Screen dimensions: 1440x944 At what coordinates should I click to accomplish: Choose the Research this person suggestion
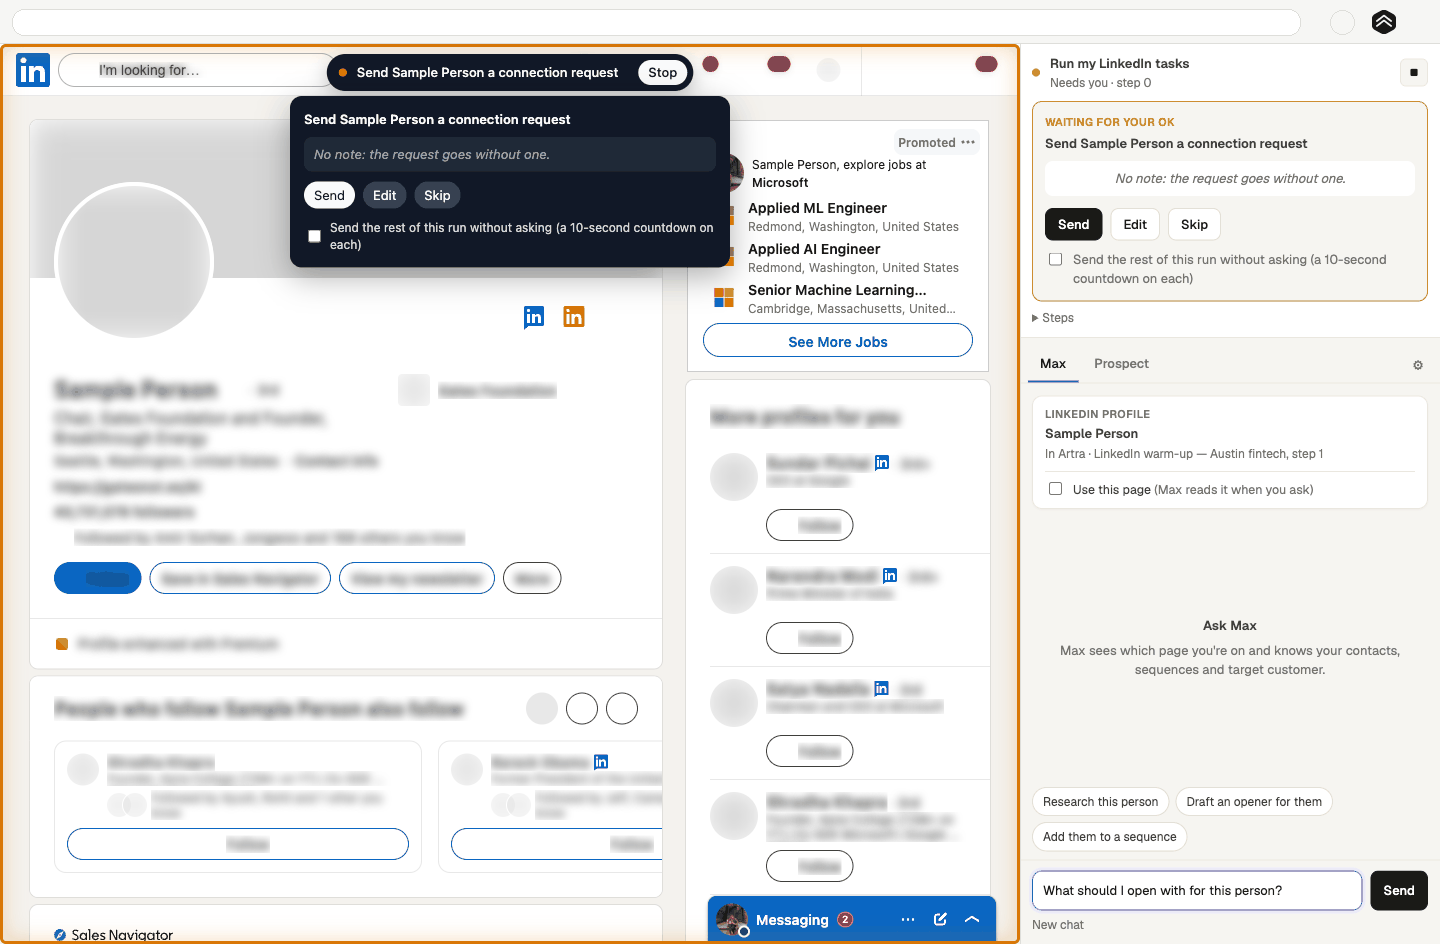click(x=1100, y=801)
